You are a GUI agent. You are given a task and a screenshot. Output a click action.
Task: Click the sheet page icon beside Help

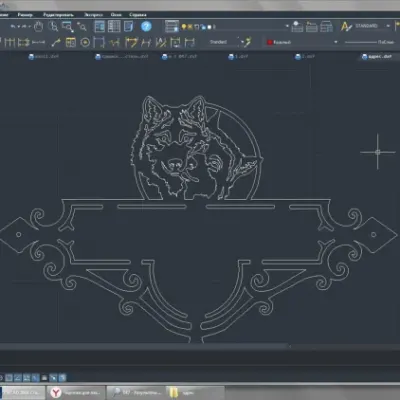(x=128, y=26)
